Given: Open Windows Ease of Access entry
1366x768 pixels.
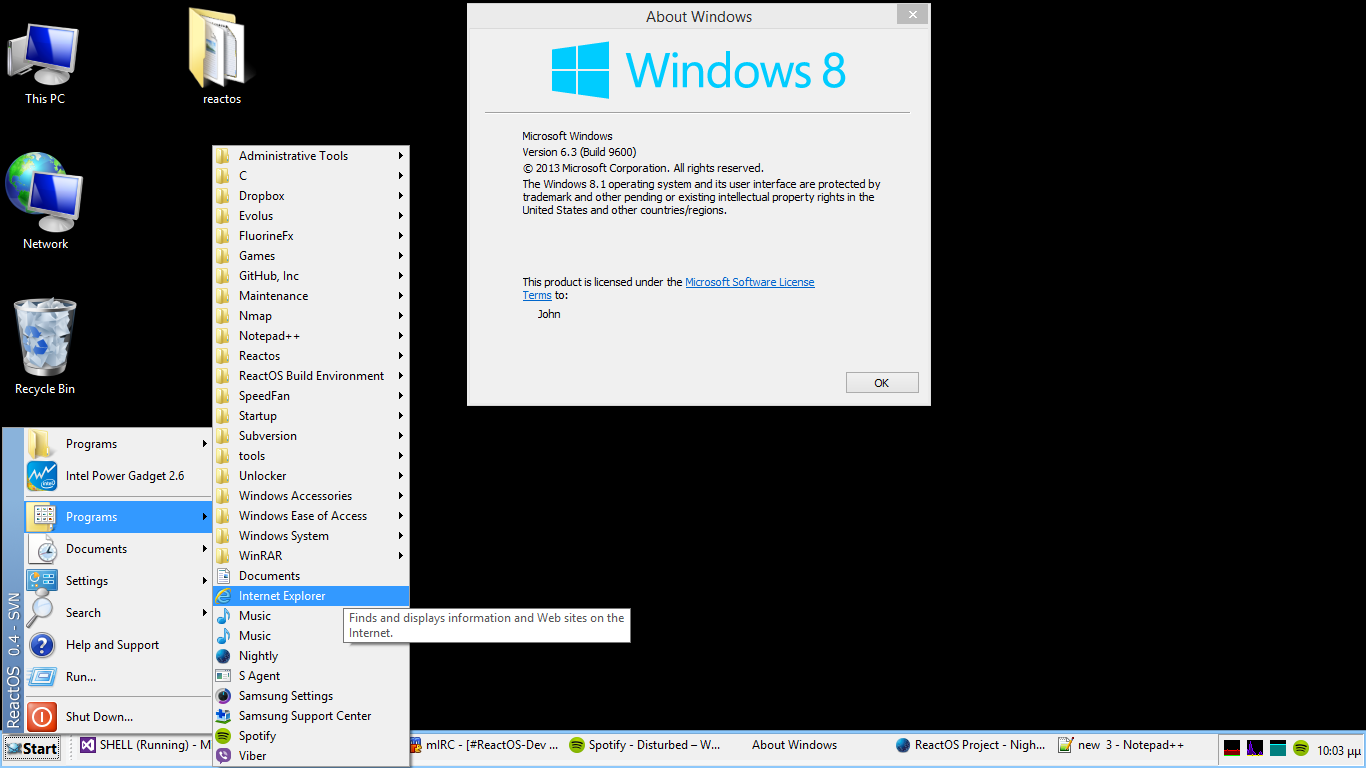Looking at the screenshot, I should click(311, 516).
